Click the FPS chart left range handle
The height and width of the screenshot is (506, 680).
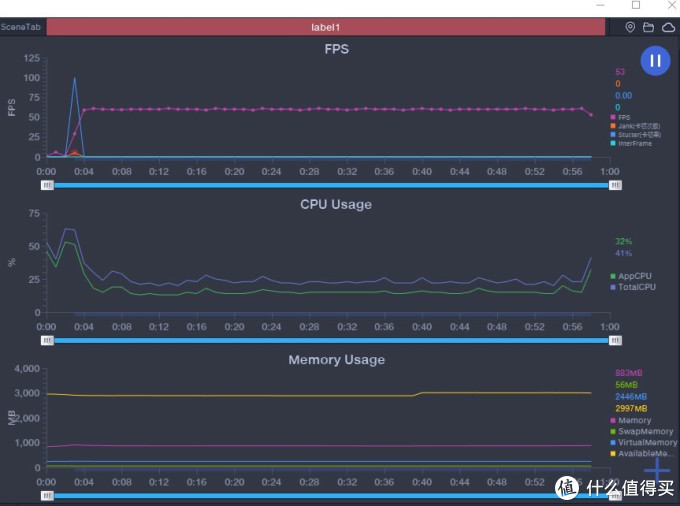coord(47,185)
